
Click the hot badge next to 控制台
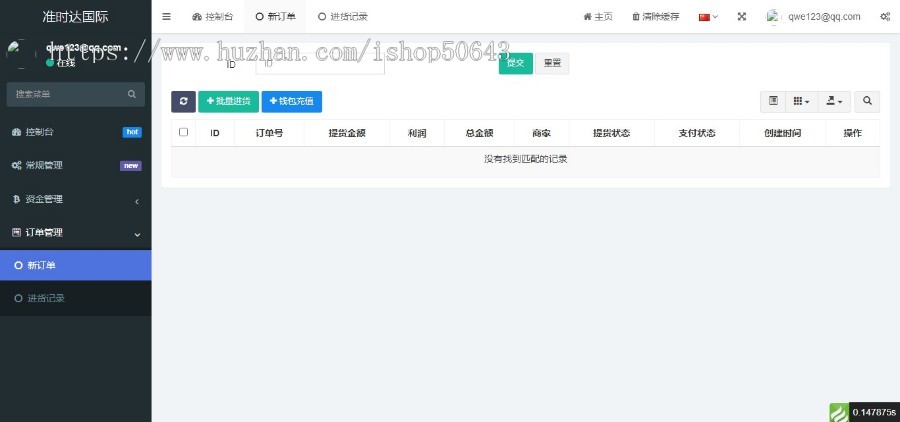pyautogui.click(x=132, y=132)
